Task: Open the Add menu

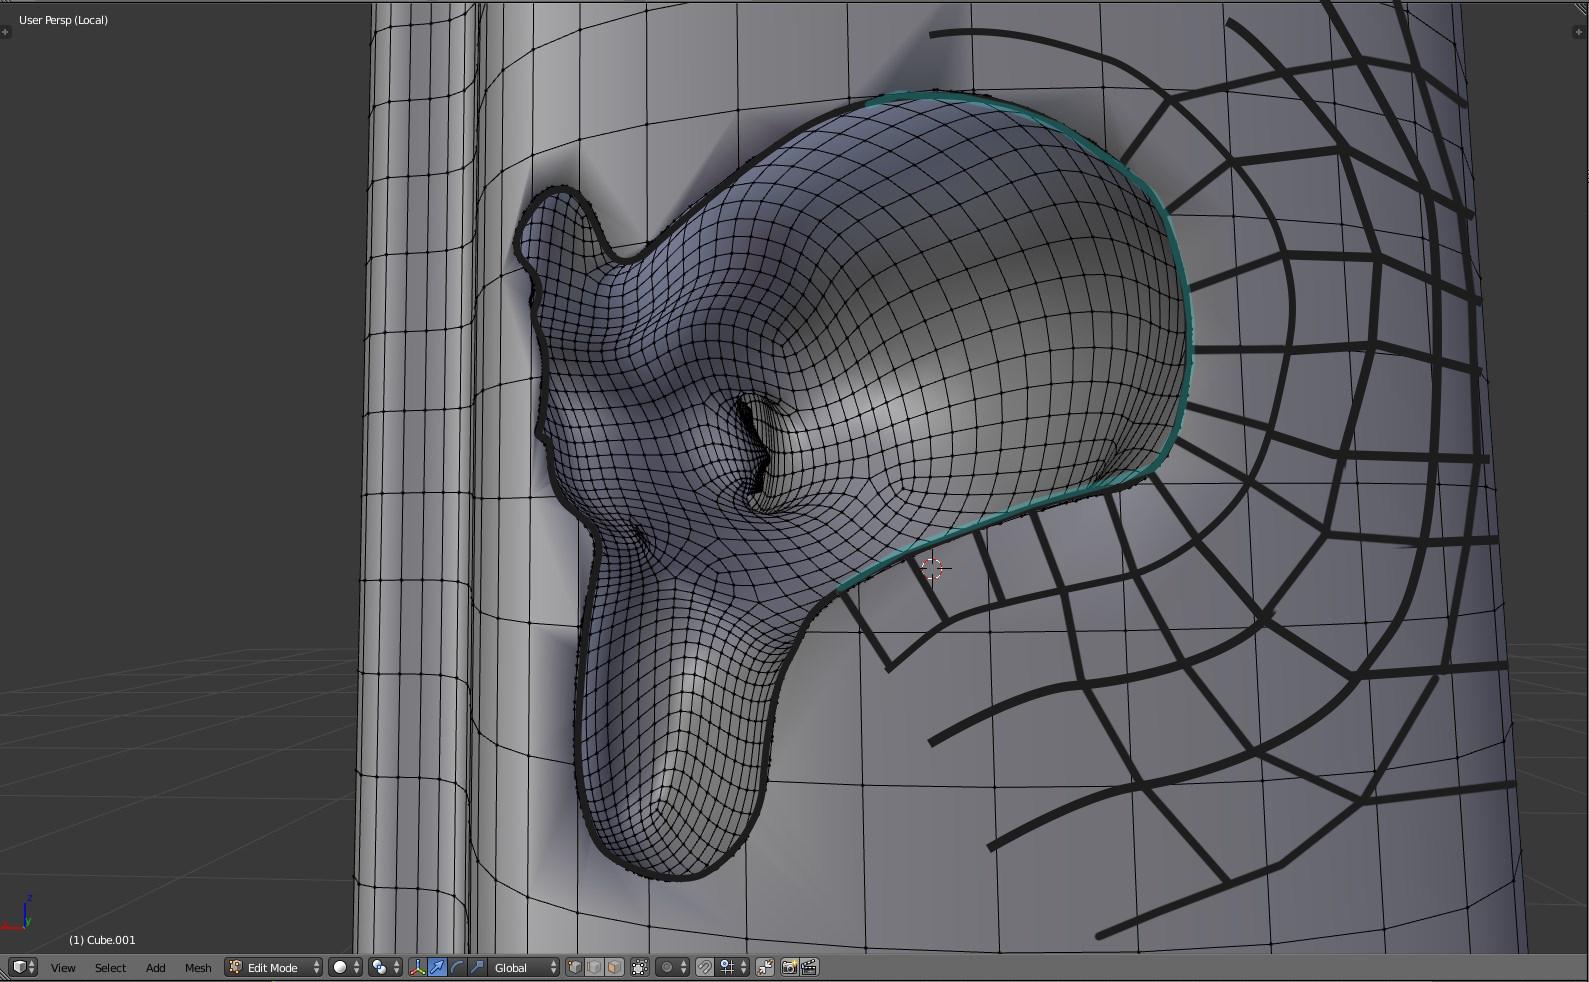Action: (x=155, y=968)
